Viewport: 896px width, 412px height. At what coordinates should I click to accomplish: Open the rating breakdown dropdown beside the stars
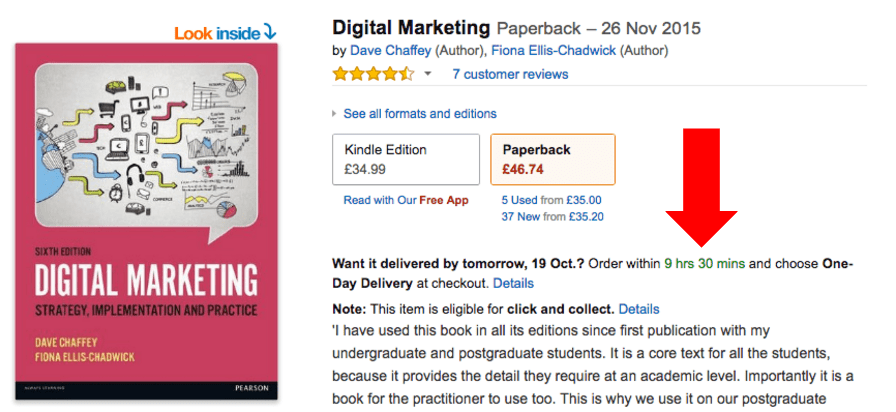(x=428, y=74)
